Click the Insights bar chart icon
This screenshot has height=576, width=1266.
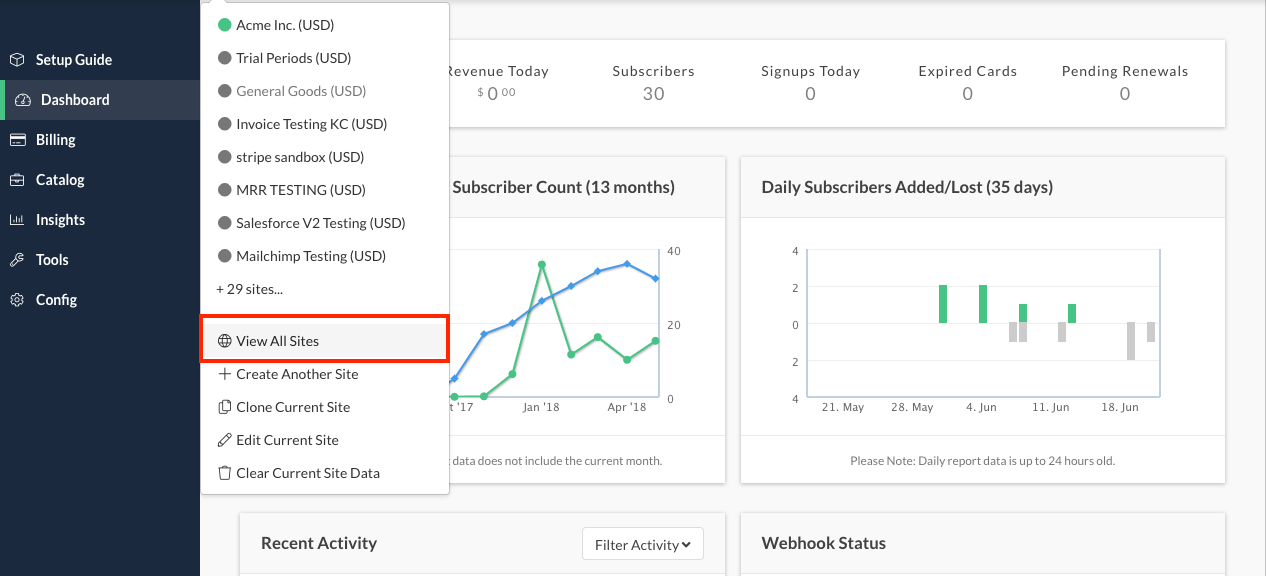[17, 220]
